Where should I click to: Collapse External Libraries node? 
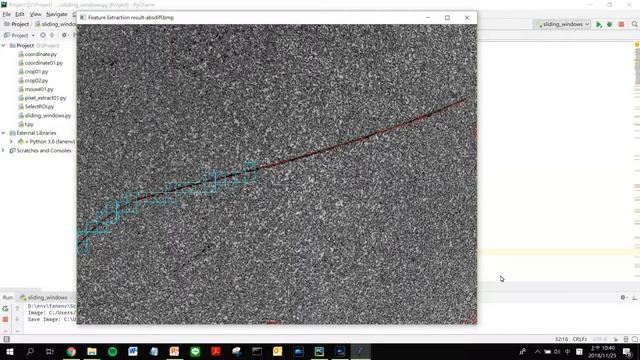coord(4,133)
